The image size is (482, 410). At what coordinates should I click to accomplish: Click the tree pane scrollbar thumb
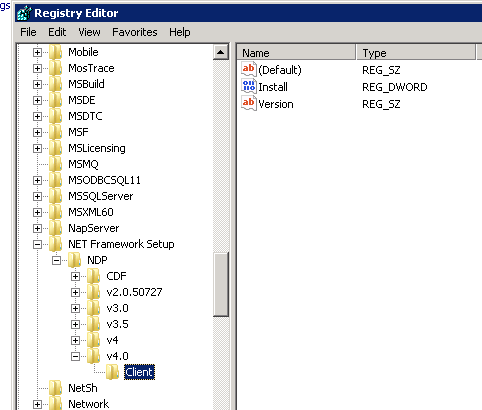tap(221, 284)
